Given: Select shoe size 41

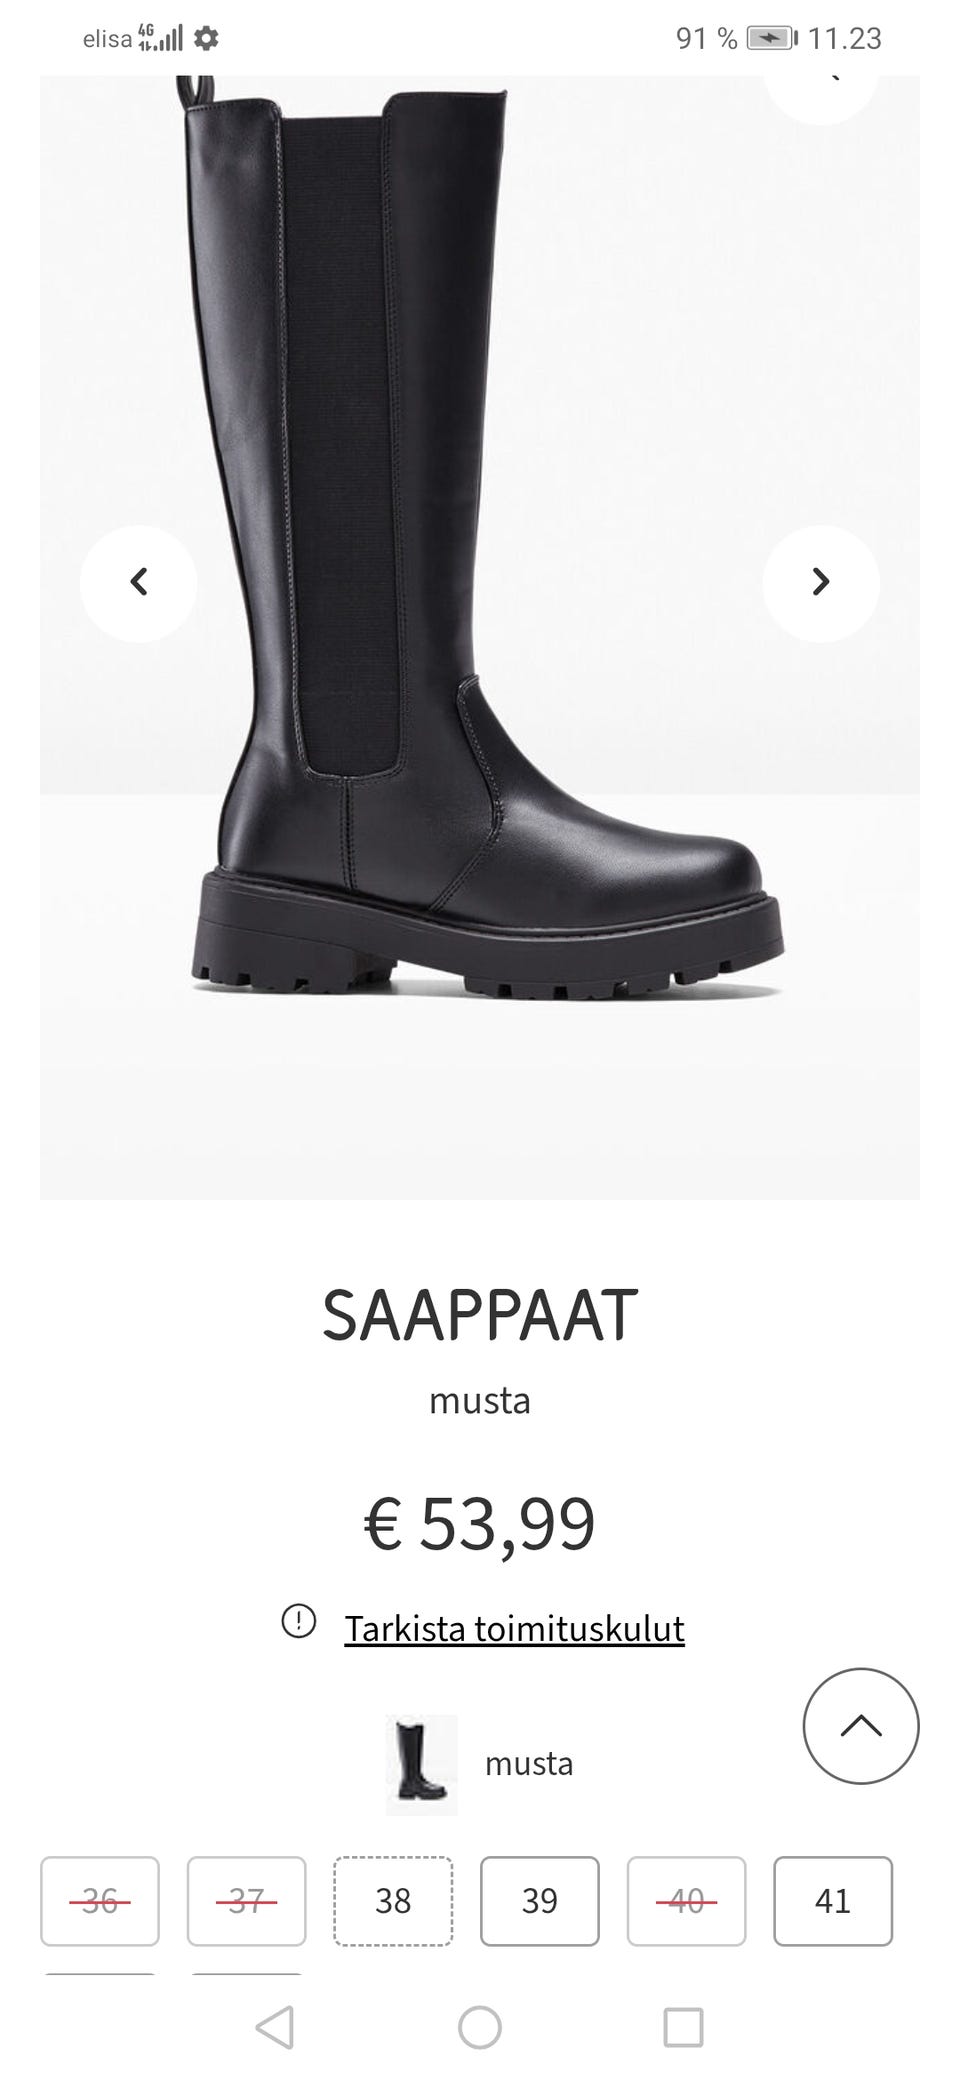Looking at the screenshot, I should (x=833, y=1901).
